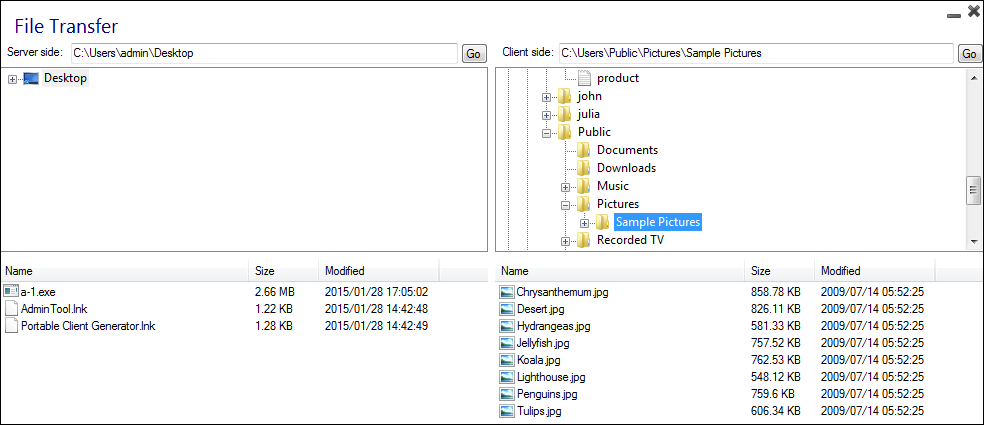This screenshot has height=425, width=984.
Task: Expand the Music folder node
Action: 566,187
